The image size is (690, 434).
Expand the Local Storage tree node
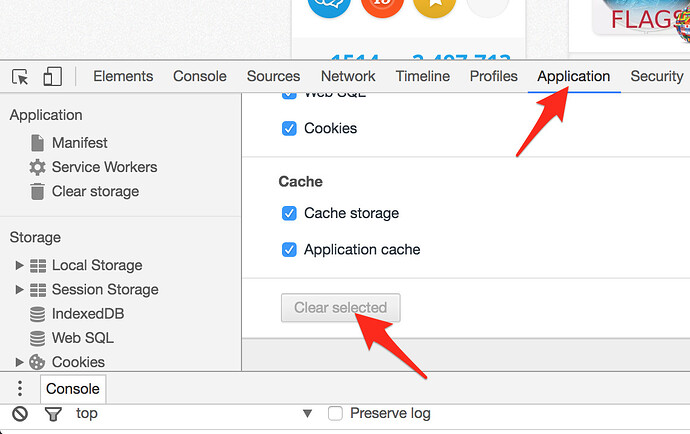(x=19, y=265)
